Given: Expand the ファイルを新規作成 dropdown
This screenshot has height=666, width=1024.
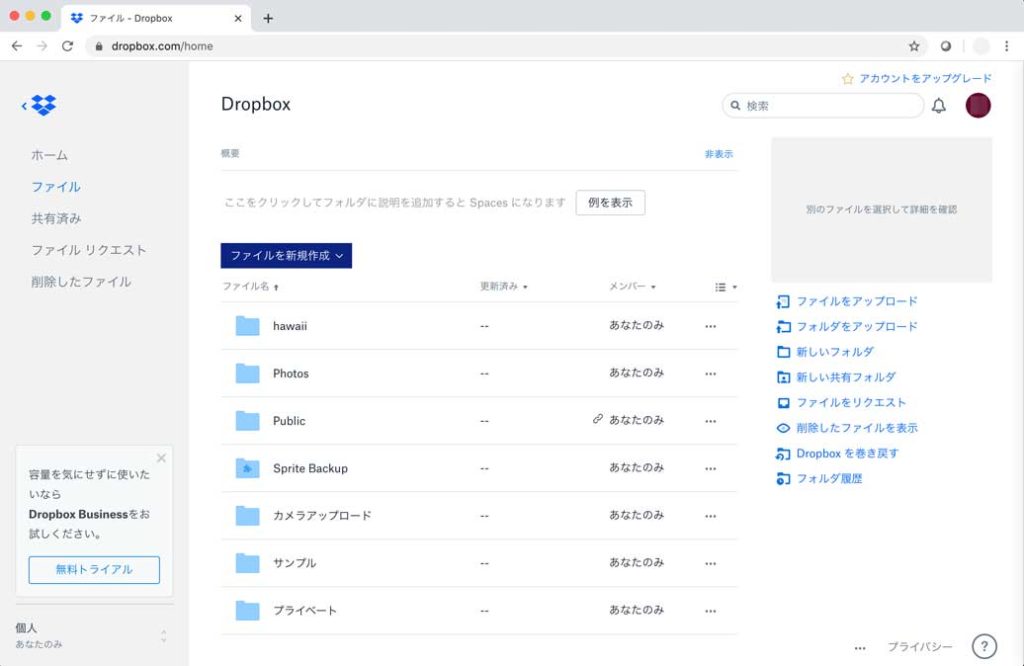Looking at the screenshot, I should [x=286, y=256].
